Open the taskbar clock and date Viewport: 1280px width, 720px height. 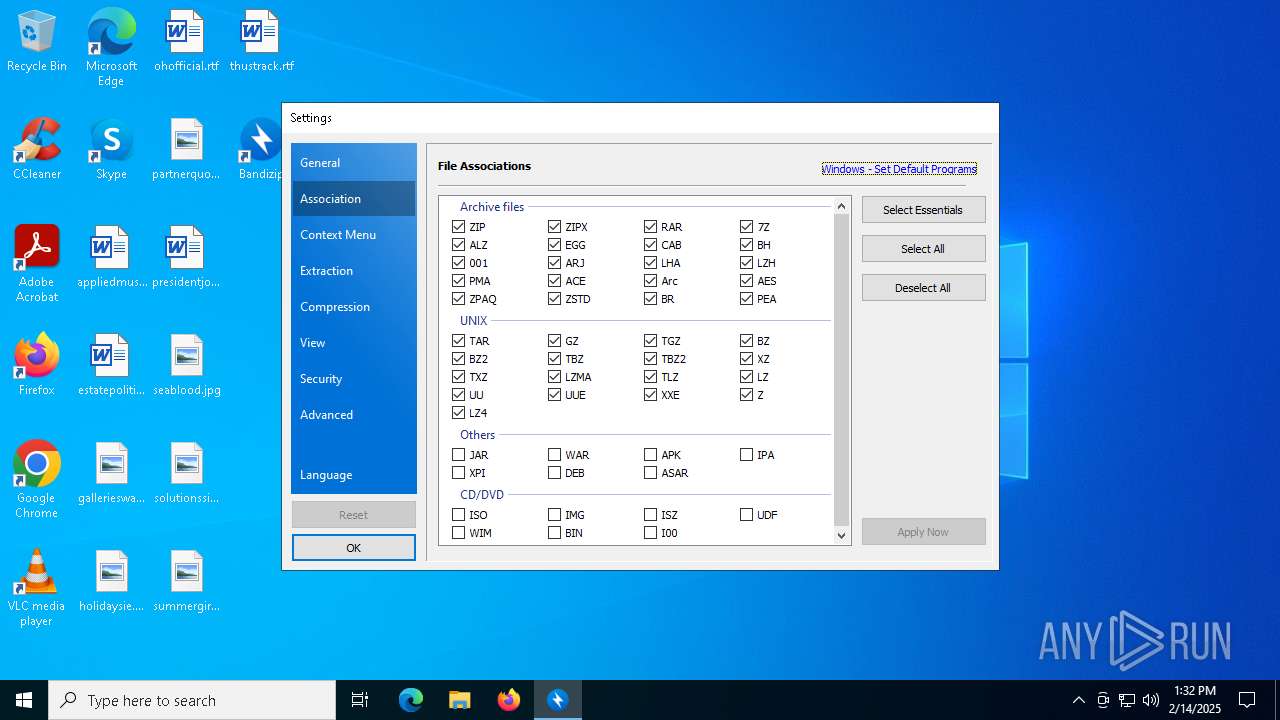(x=1195, y=700)
